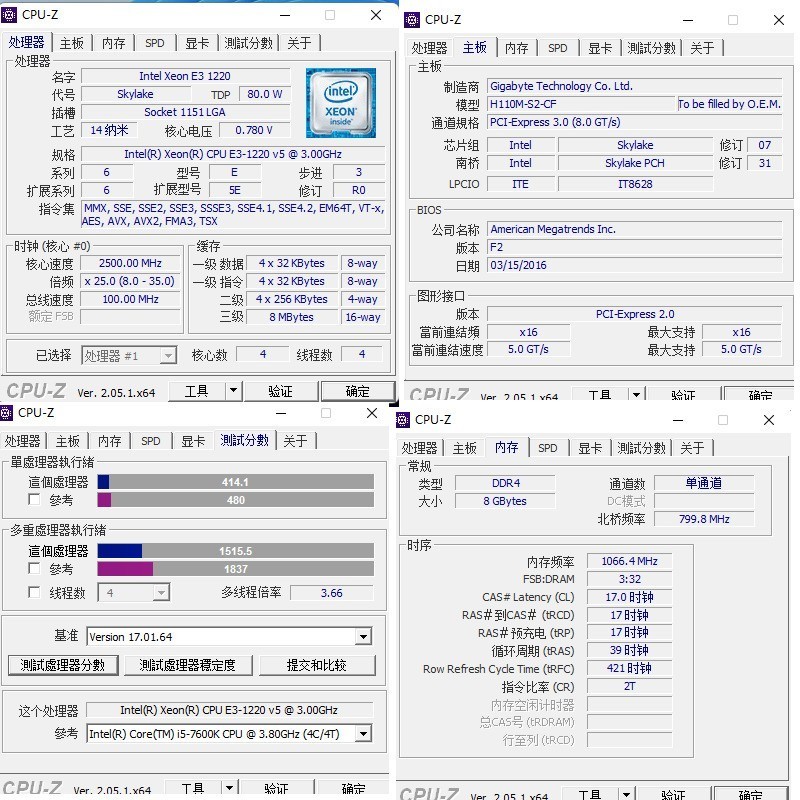
Task: Click the CPU-Z icon in the processor window title bar
Action: [x=10, y=16]
